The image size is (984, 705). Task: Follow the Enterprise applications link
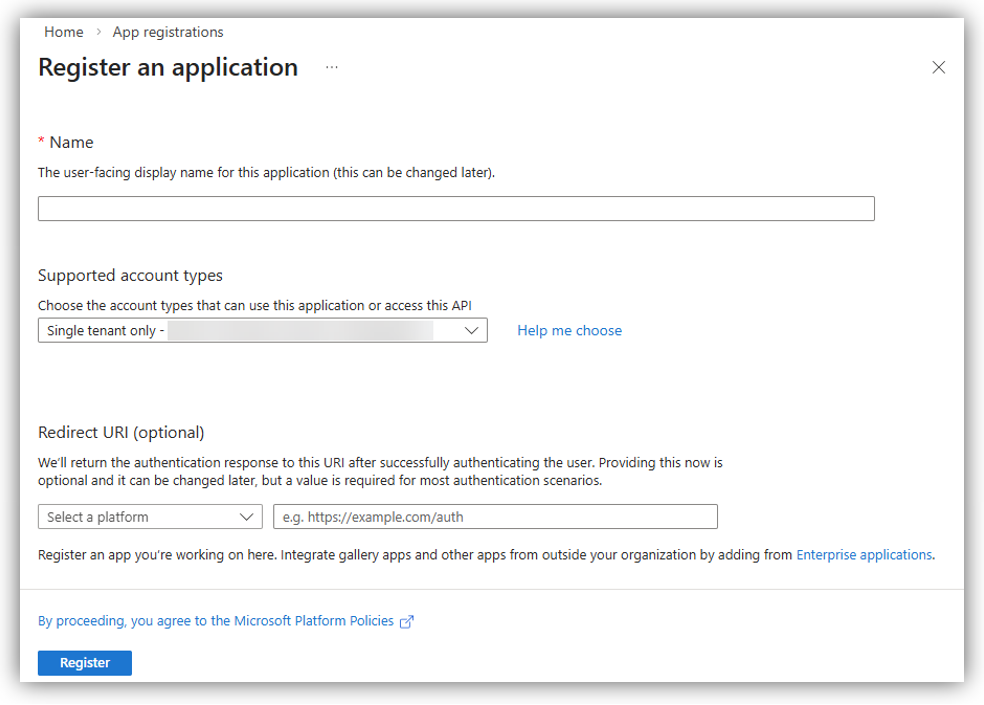[864, 555]
